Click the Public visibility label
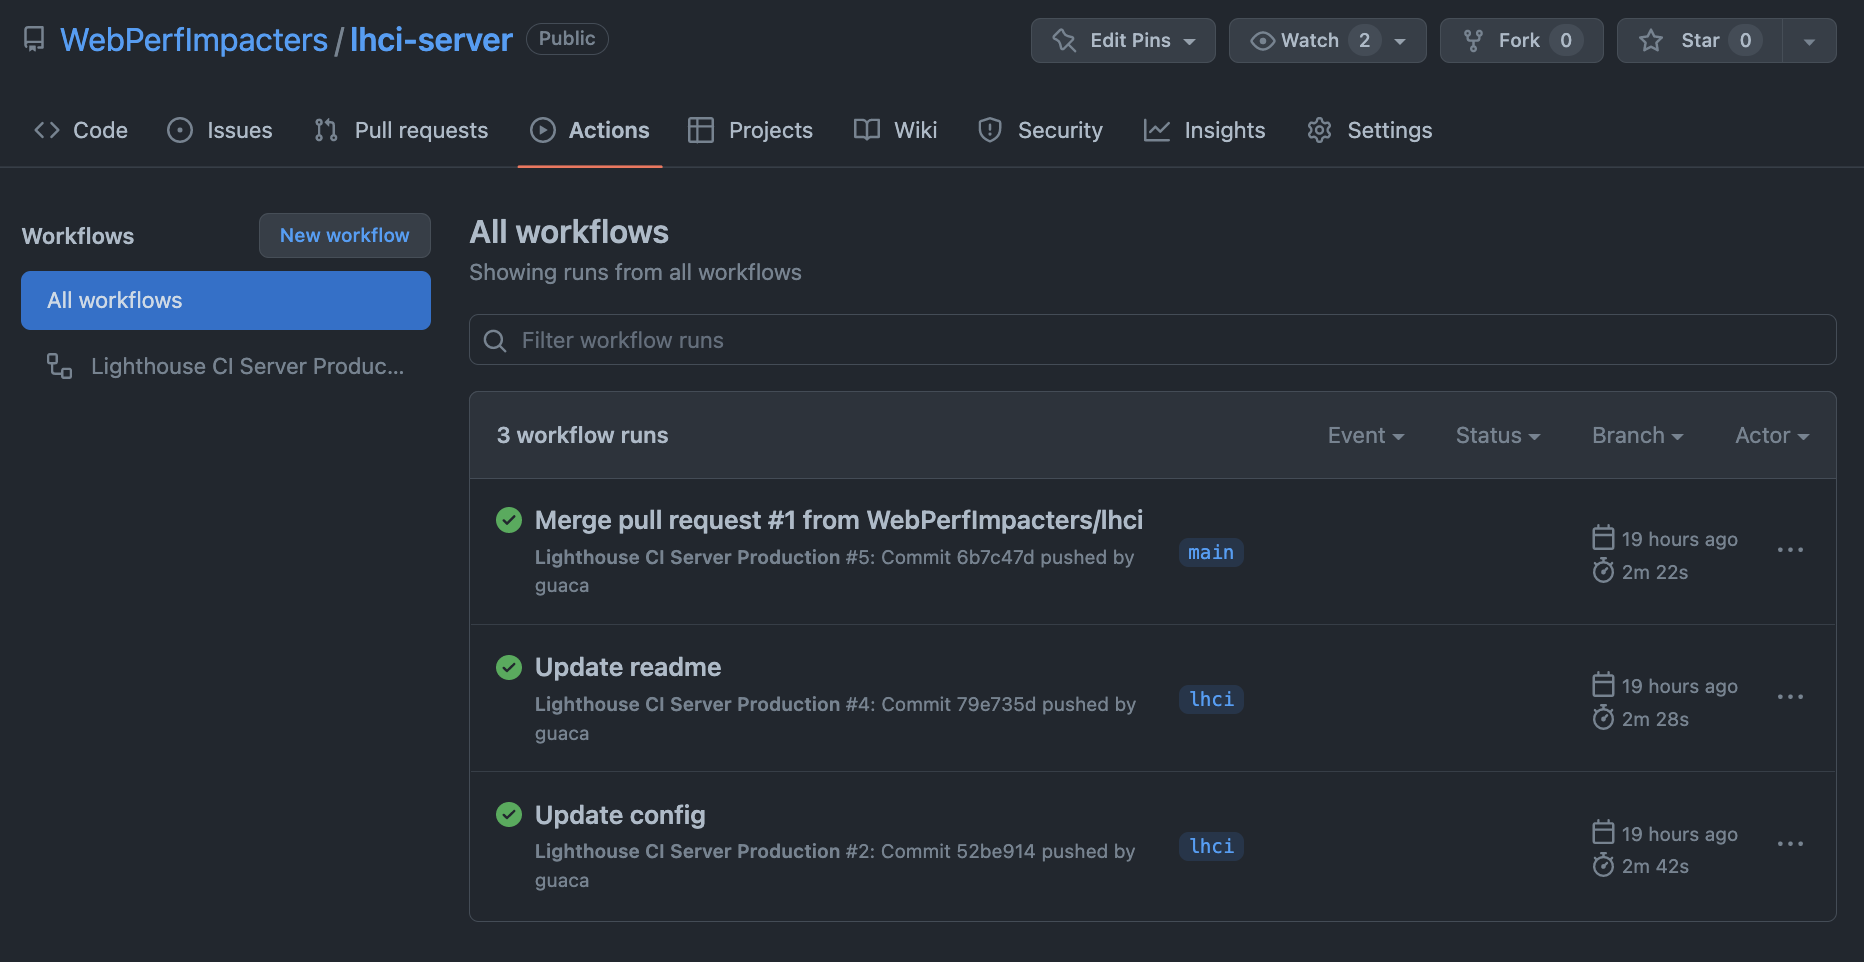The width and height of the screenshot is (1864, 962). [567, 39]
